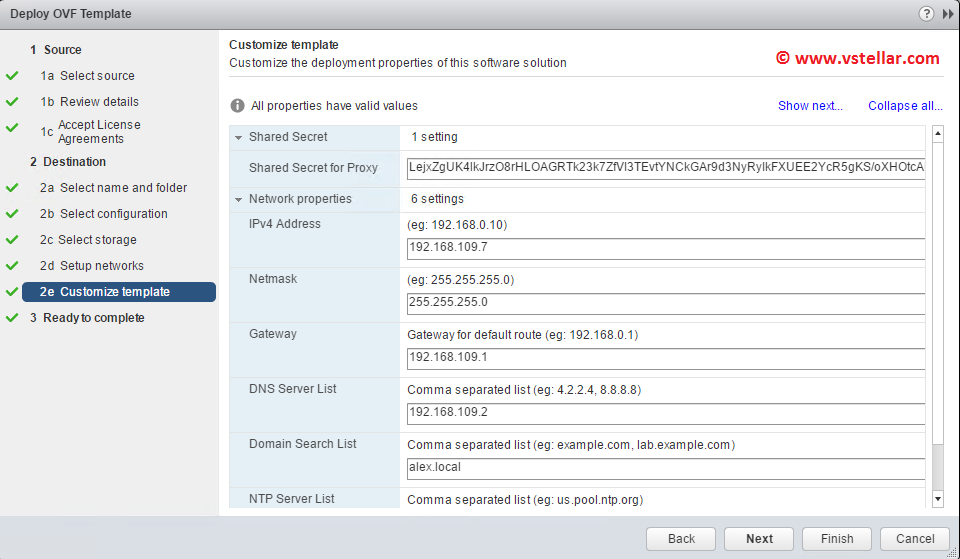The image size is (960, 559).
Task: Click scrollbar up arrow in properties list
Action: click(x=937, y=133)
